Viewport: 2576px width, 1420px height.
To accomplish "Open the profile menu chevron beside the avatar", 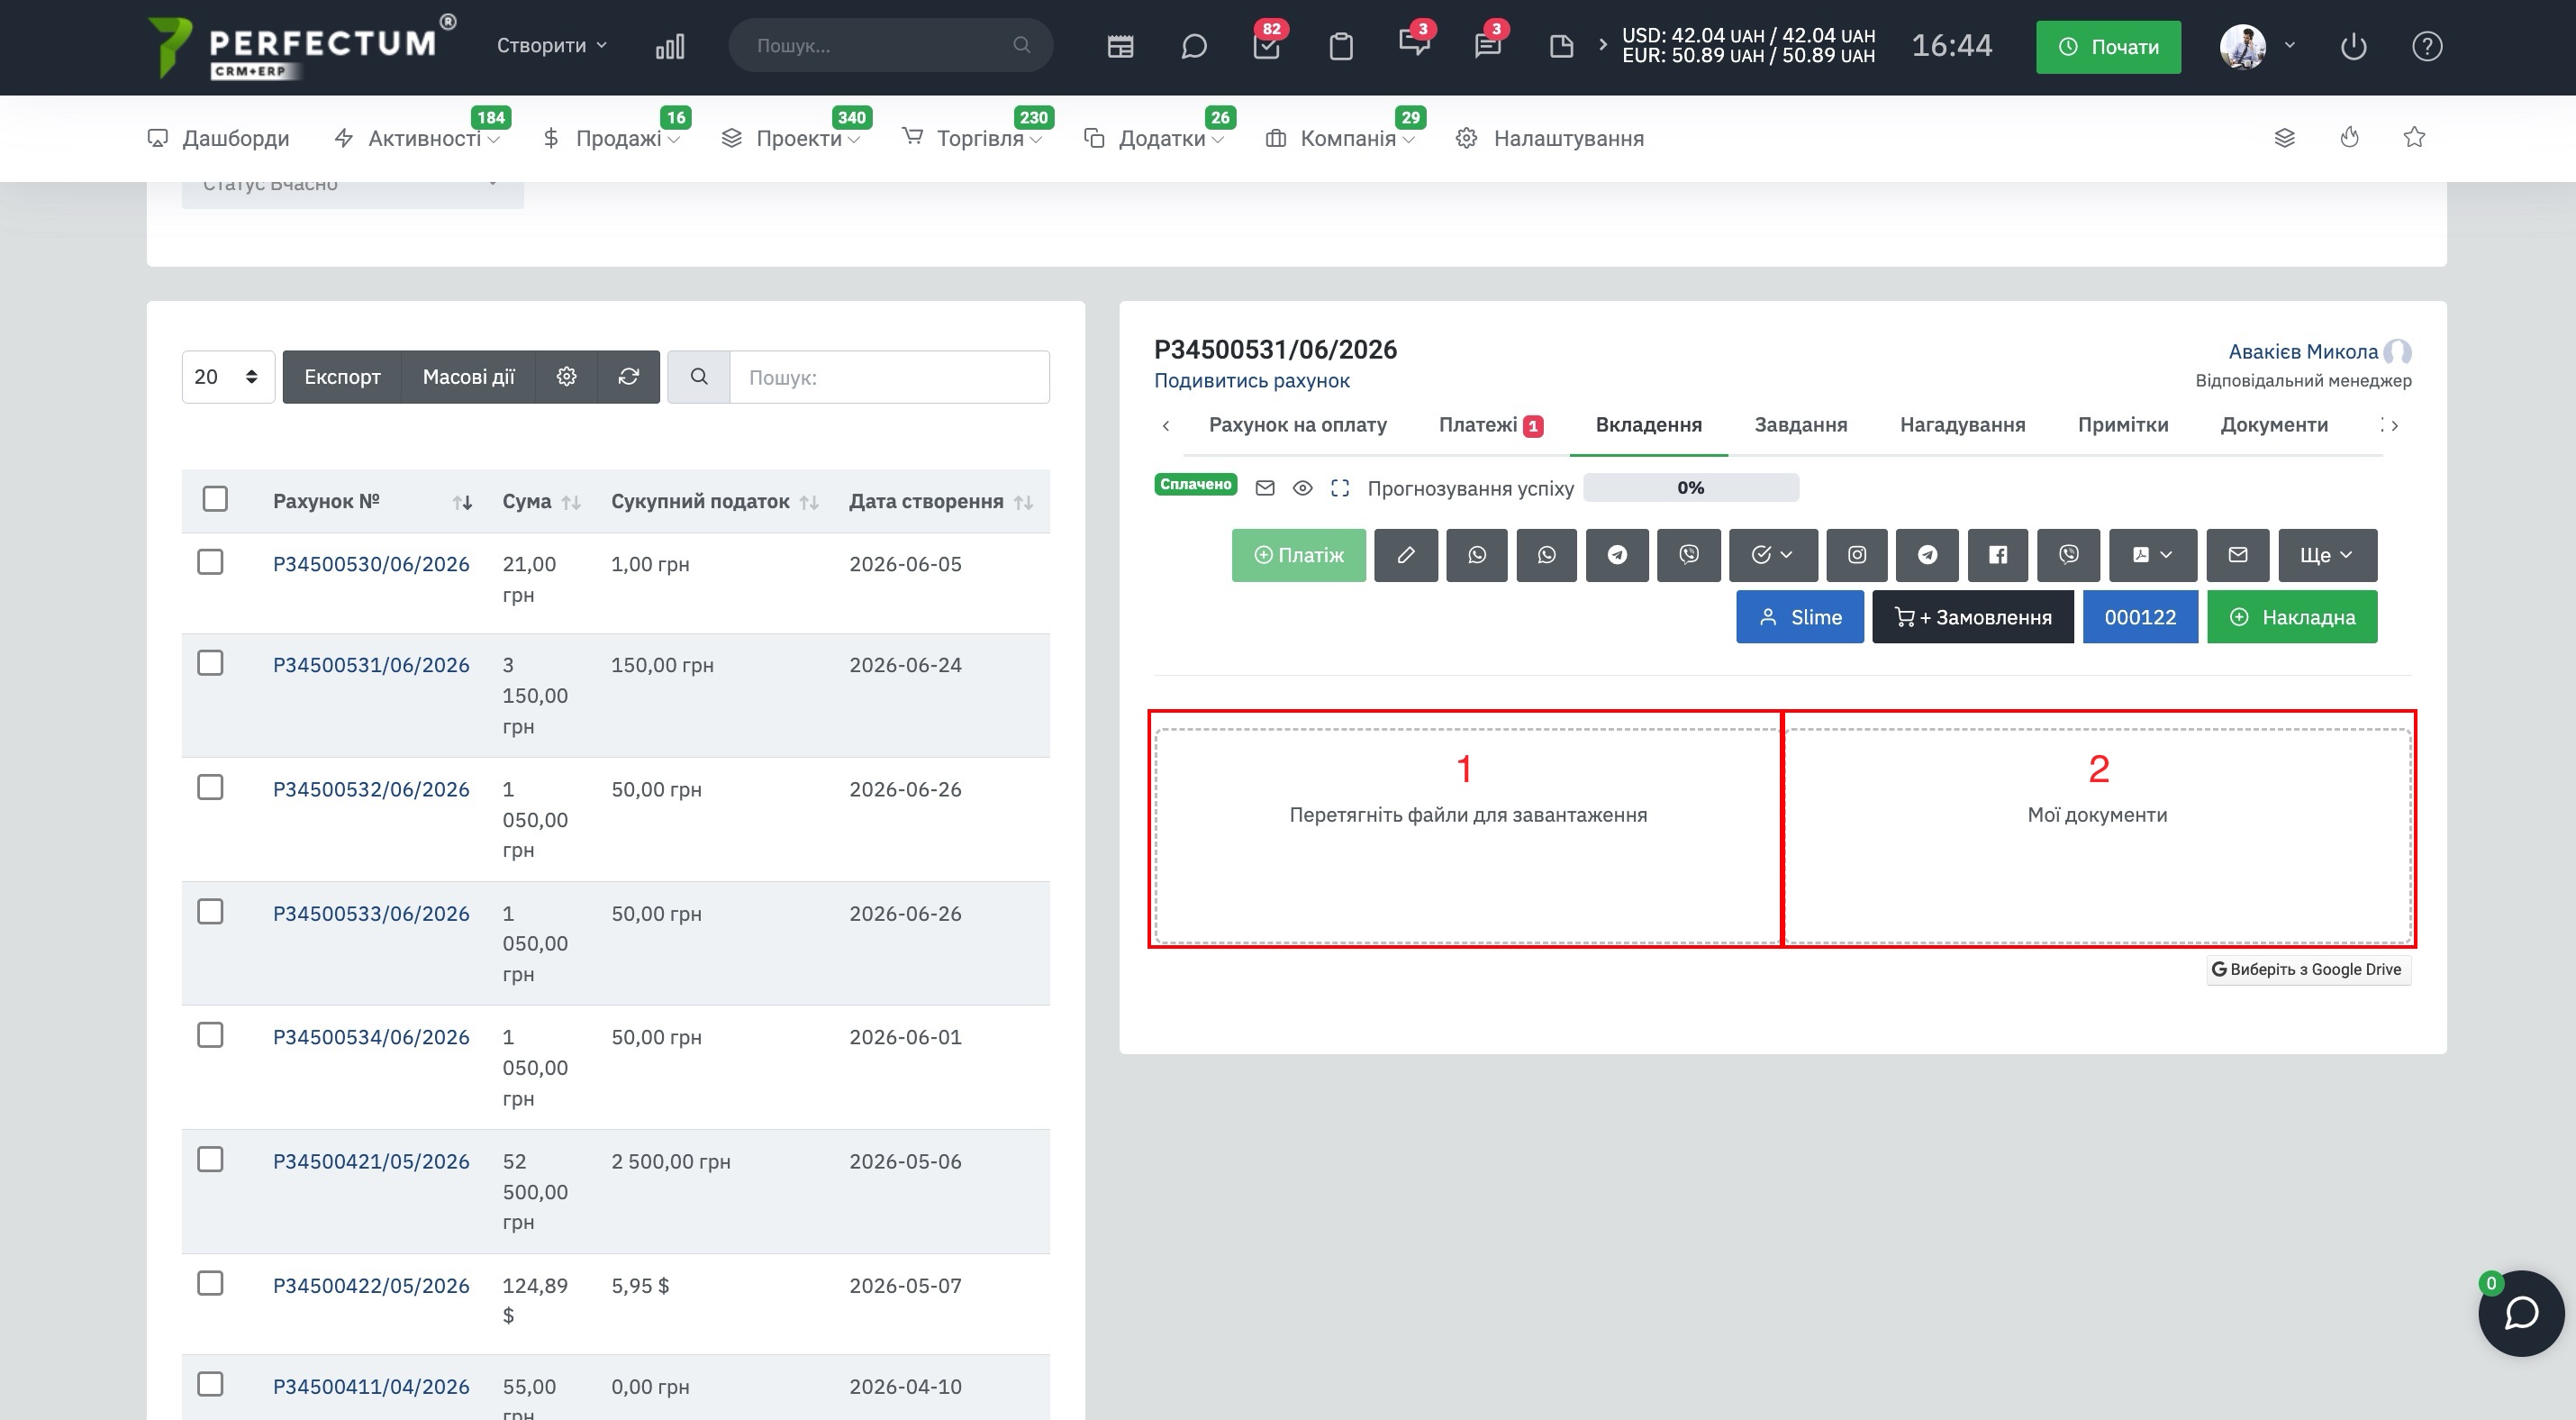I will tap(2289, 46).
